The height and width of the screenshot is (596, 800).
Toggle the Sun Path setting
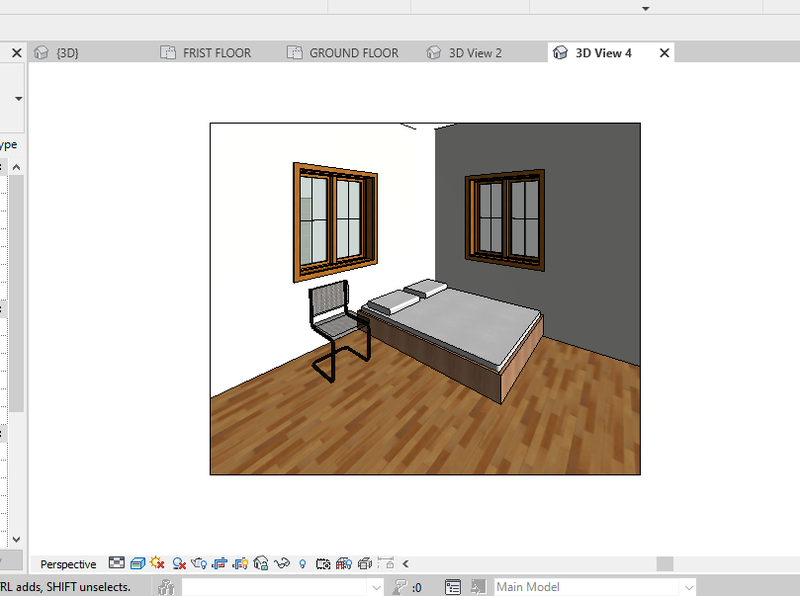click(157, 563)
